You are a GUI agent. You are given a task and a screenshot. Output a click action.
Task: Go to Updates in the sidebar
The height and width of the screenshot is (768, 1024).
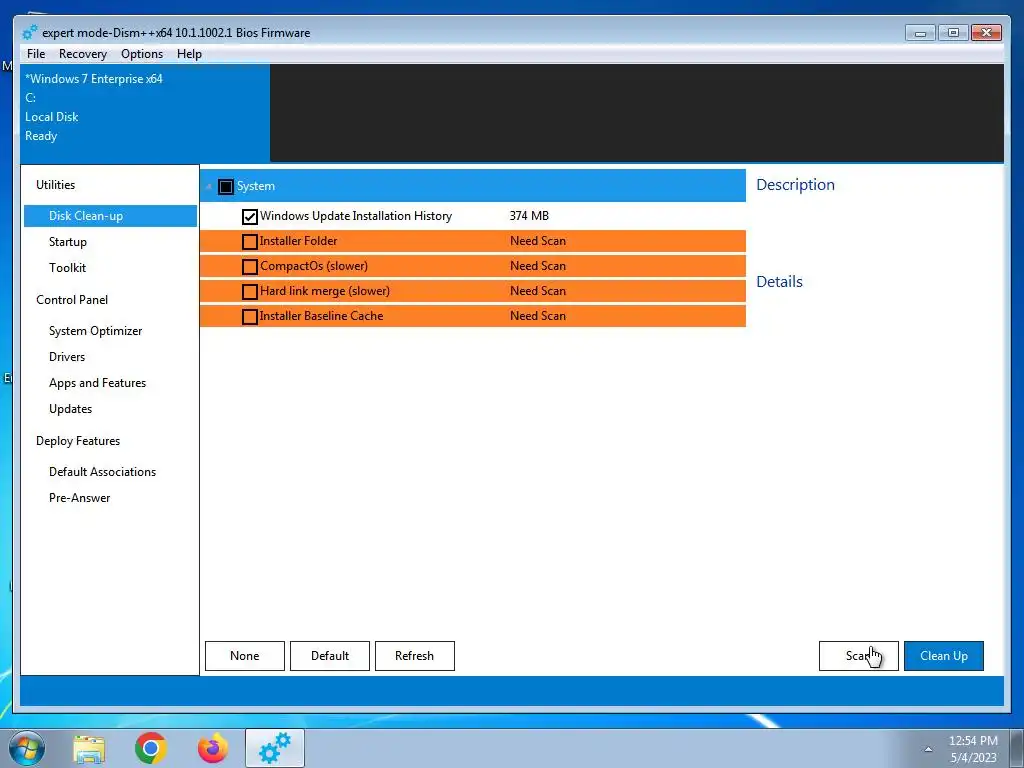pyautogui.click(x=71, y=409)
